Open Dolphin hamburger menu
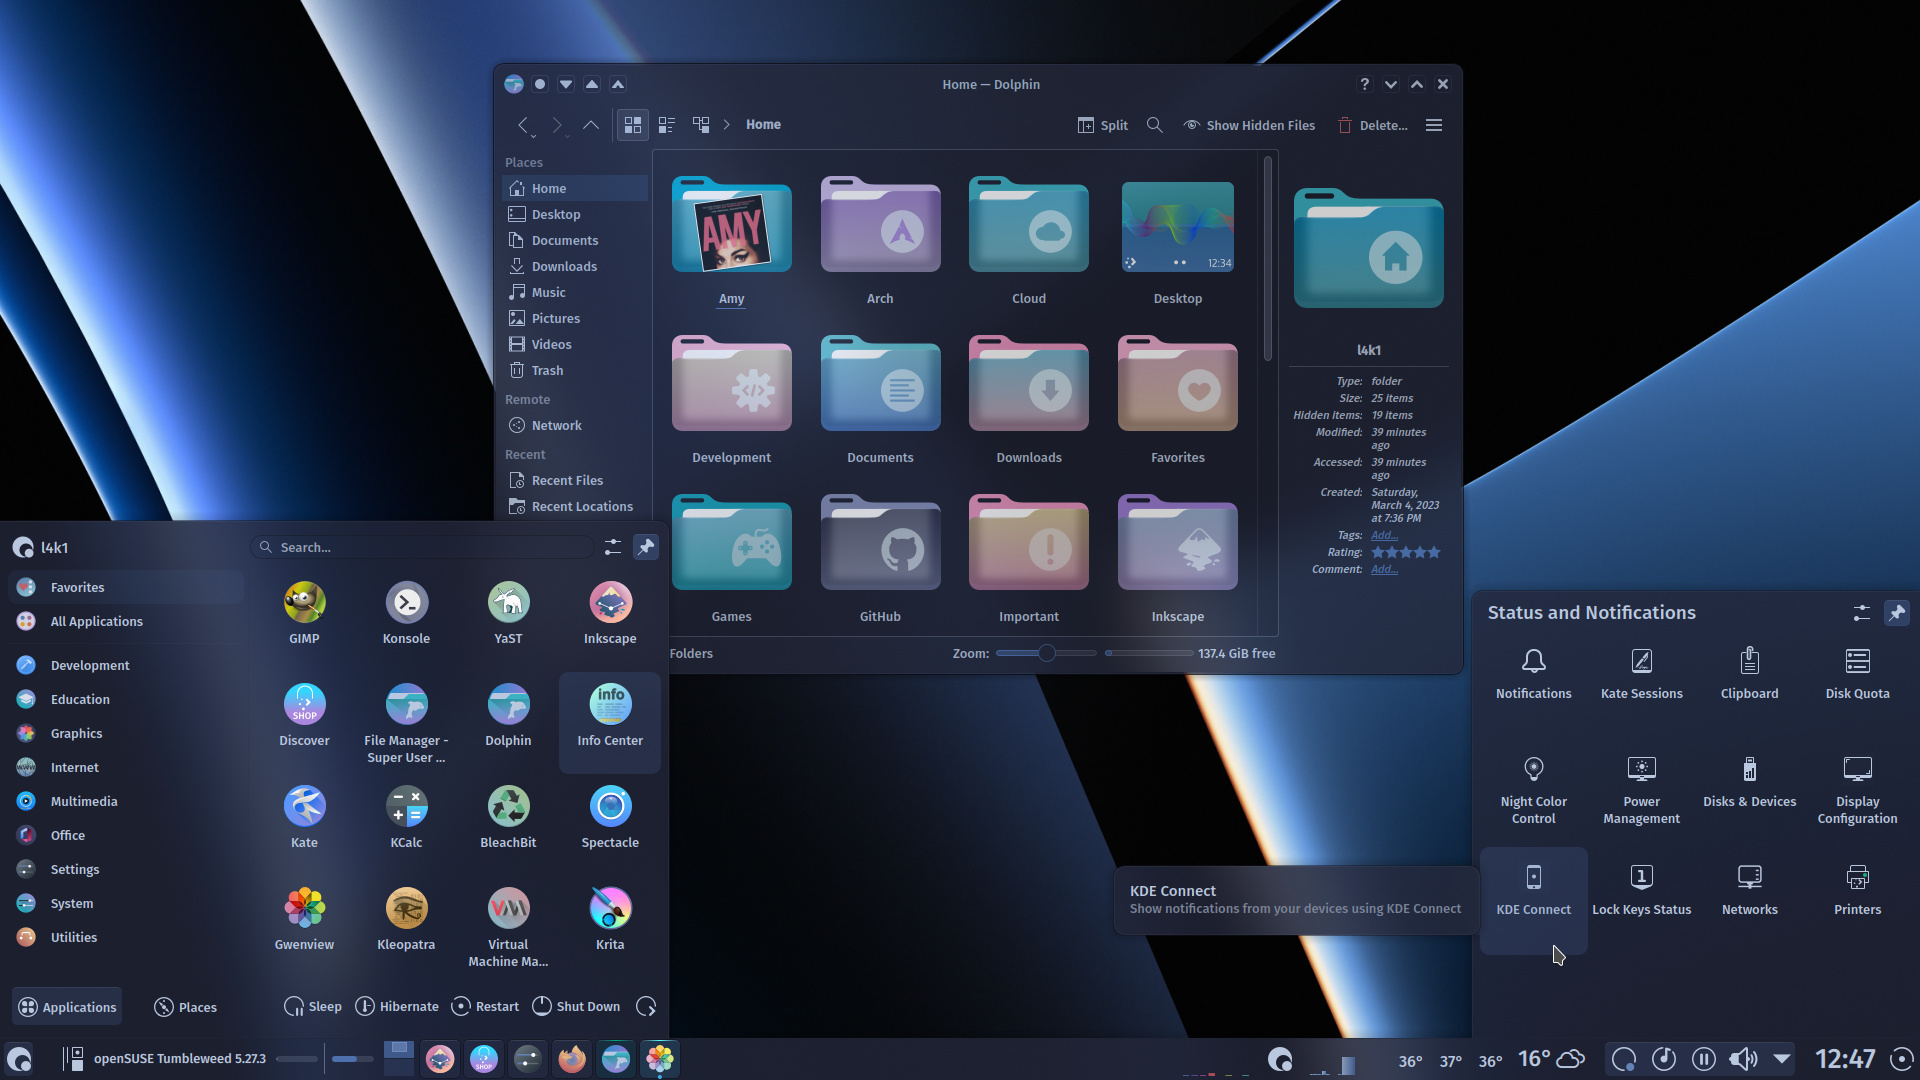The image size is (1920, 1080). click(x=1433, y=125)
